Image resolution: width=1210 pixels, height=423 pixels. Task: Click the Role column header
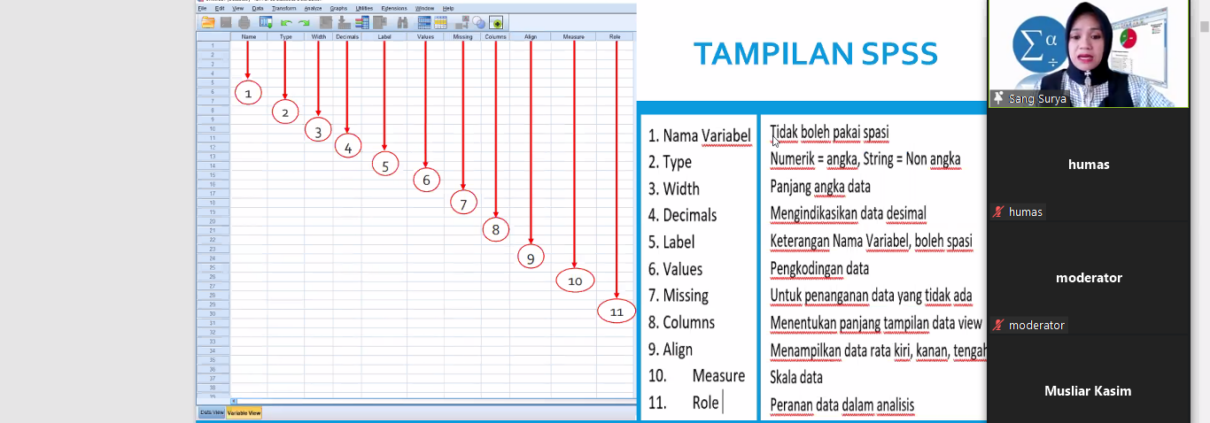(x=615, y=37)
